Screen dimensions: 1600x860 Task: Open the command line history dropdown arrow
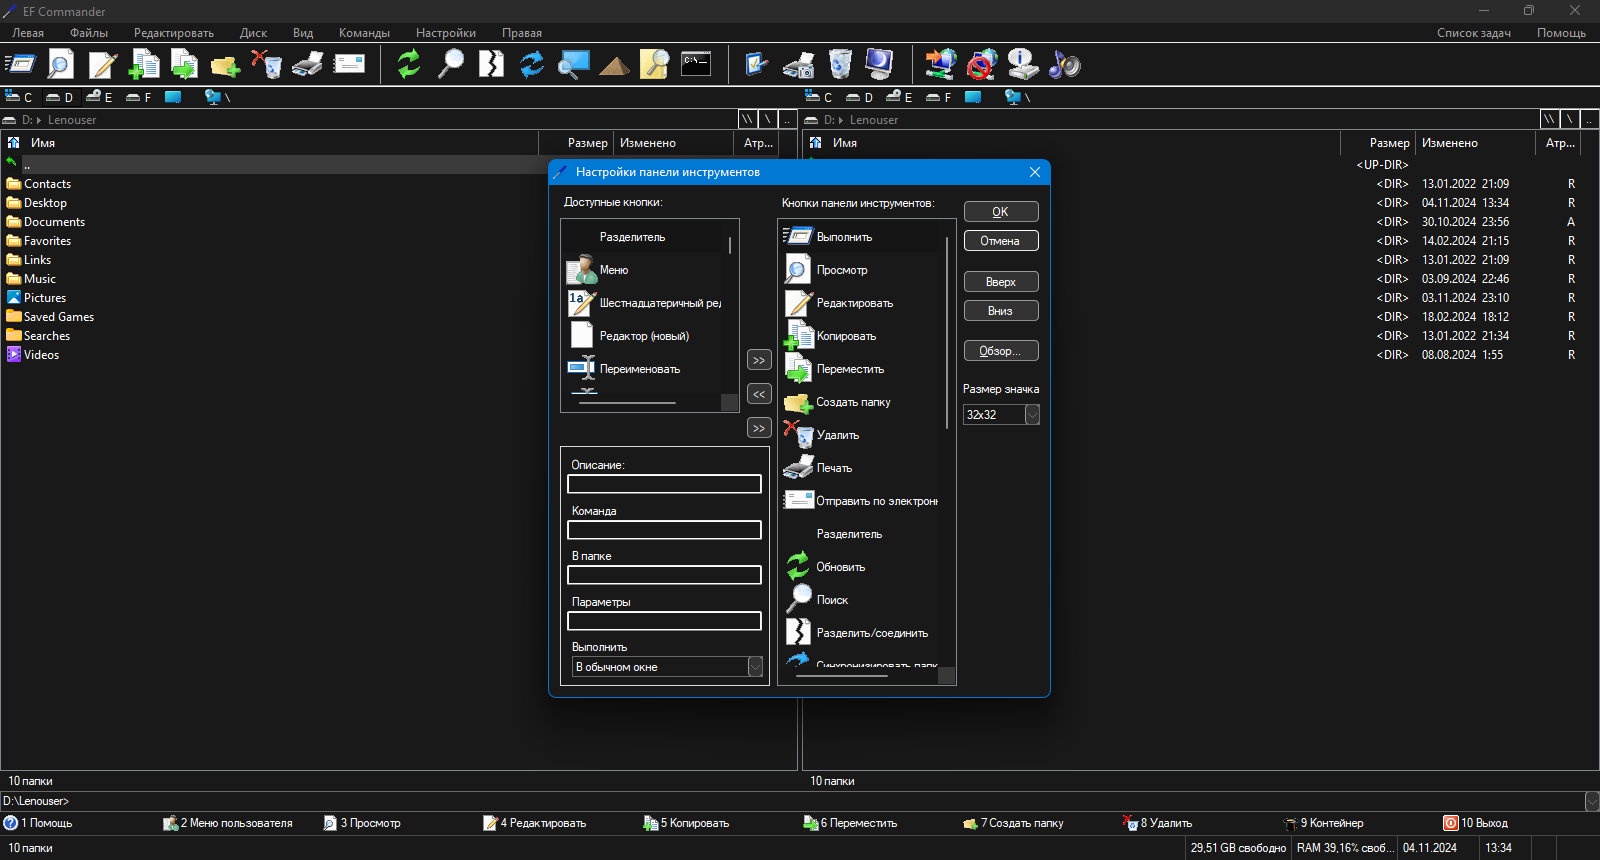(x=1592, y=801)
